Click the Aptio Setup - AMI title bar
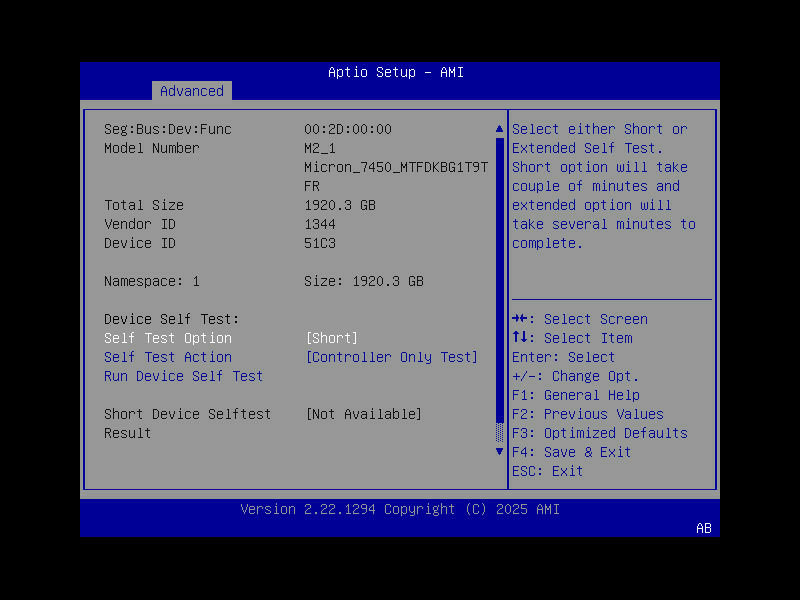 (x=395, y=72)
